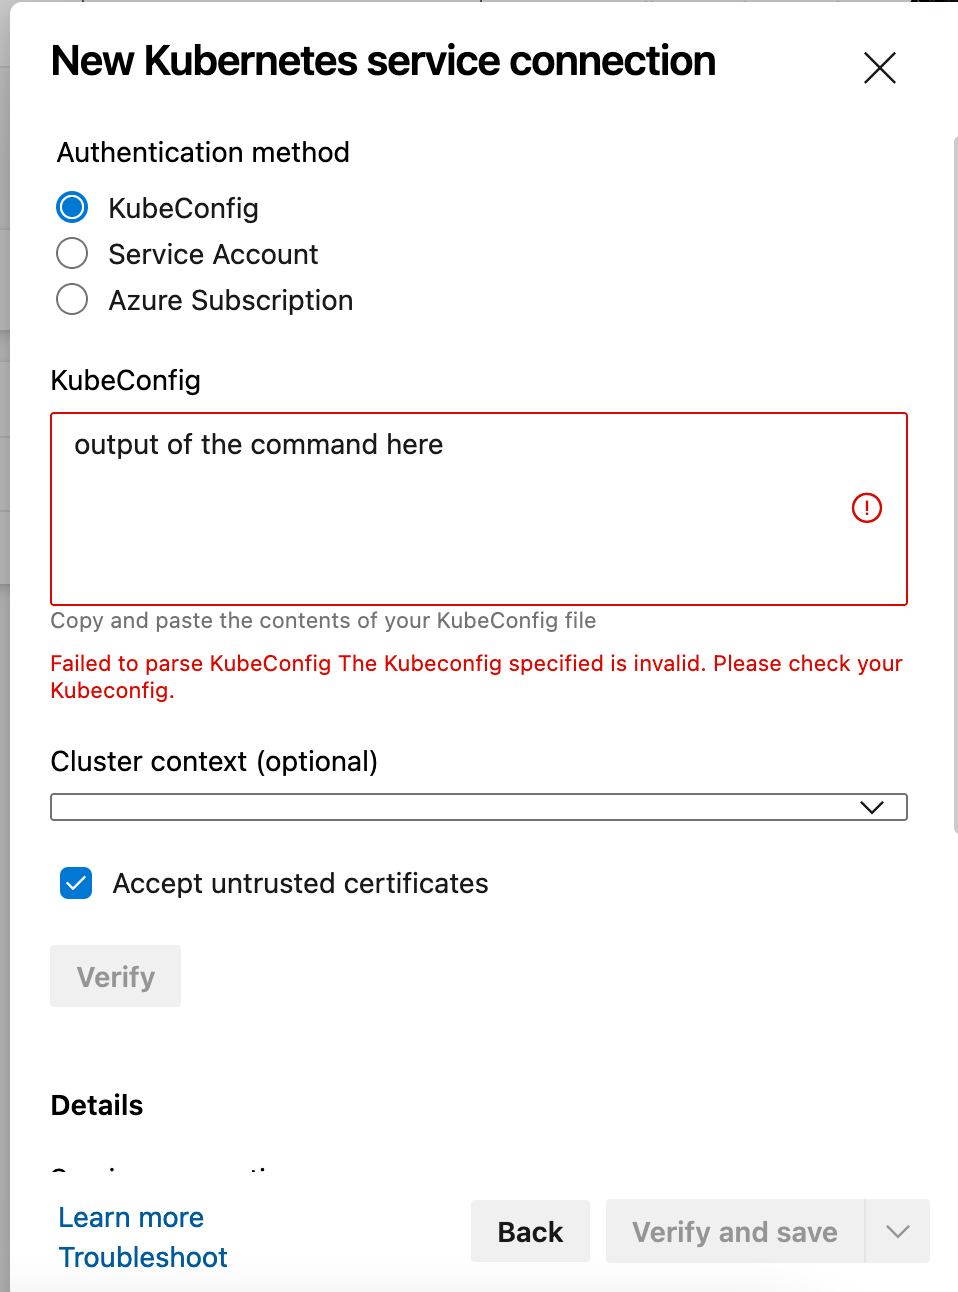Click Verify and save
This screenshot has height=1292, width=958.
tap(735, 1231)
